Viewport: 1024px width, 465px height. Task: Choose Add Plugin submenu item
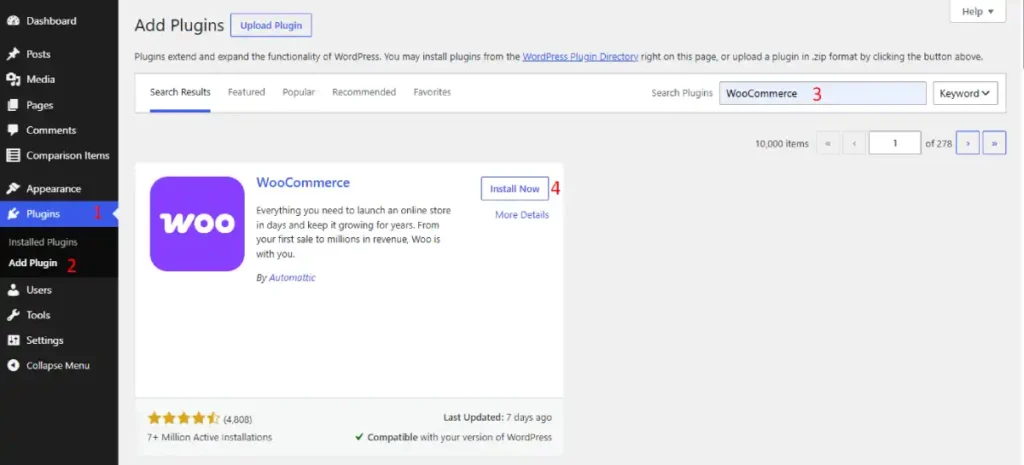tap(33, 263)
